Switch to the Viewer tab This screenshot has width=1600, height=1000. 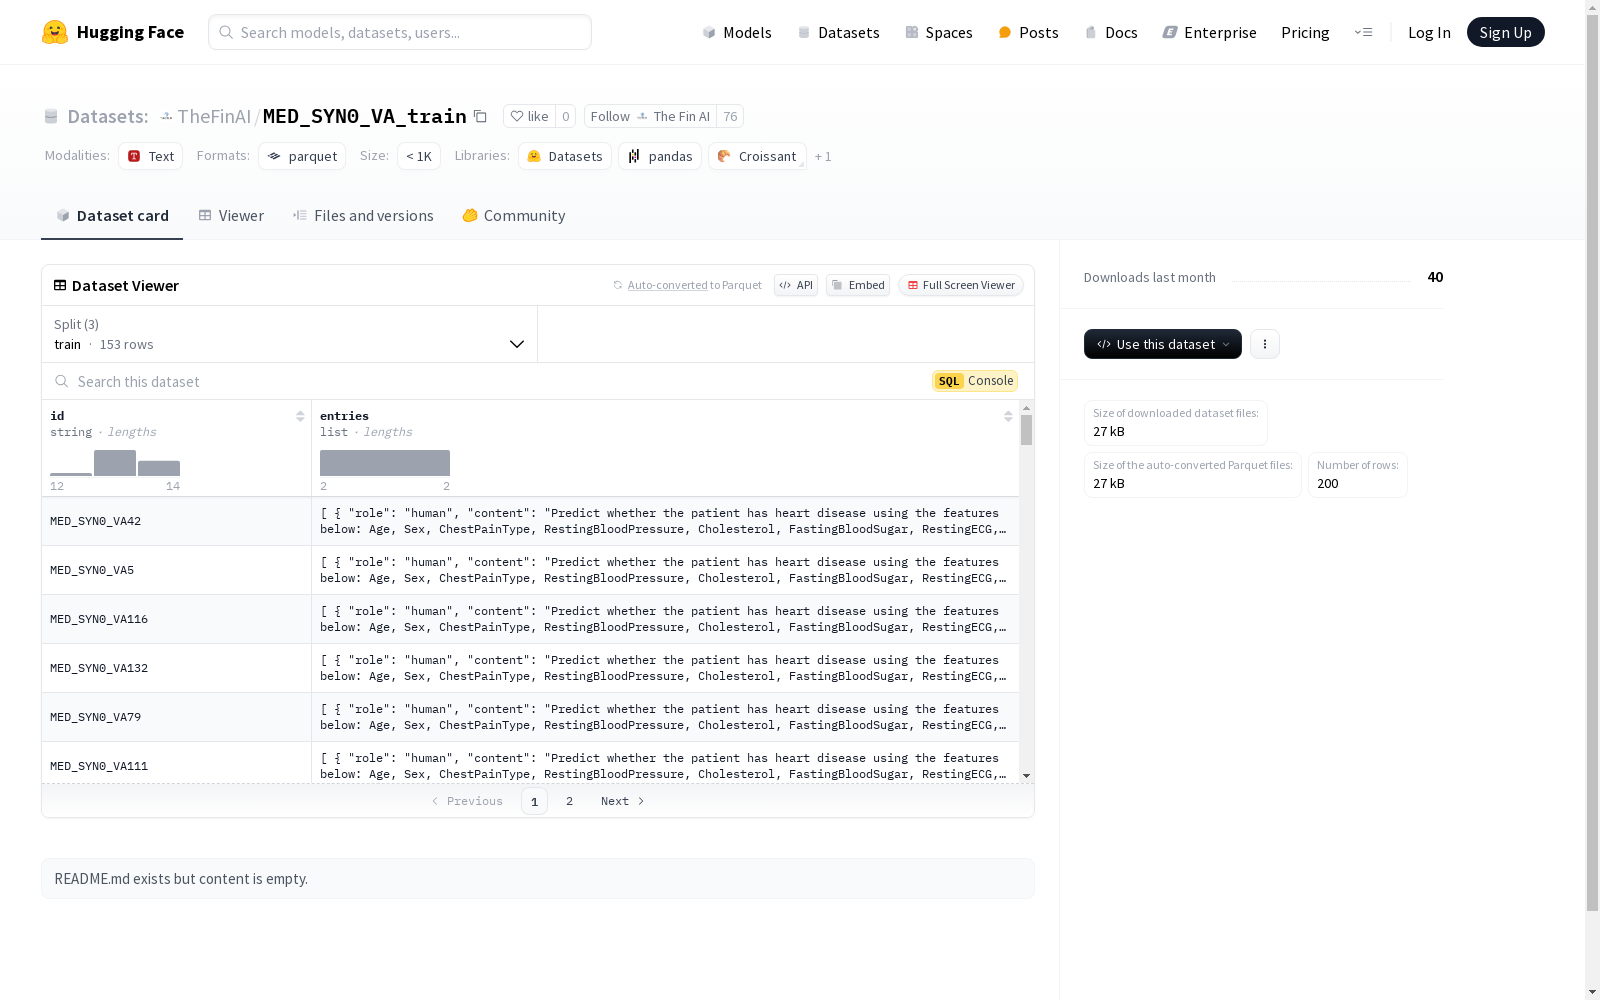tap(231, 215)
